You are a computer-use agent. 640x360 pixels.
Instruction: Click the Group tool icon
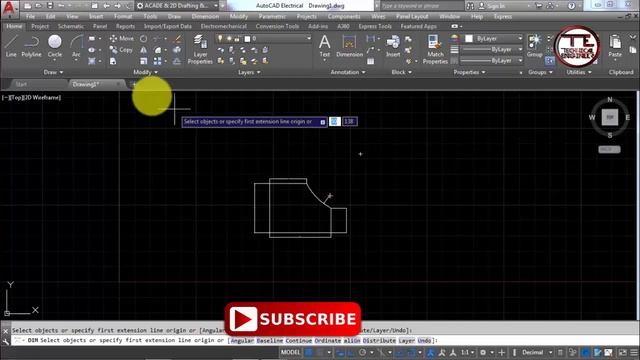(x=534, y=46)
